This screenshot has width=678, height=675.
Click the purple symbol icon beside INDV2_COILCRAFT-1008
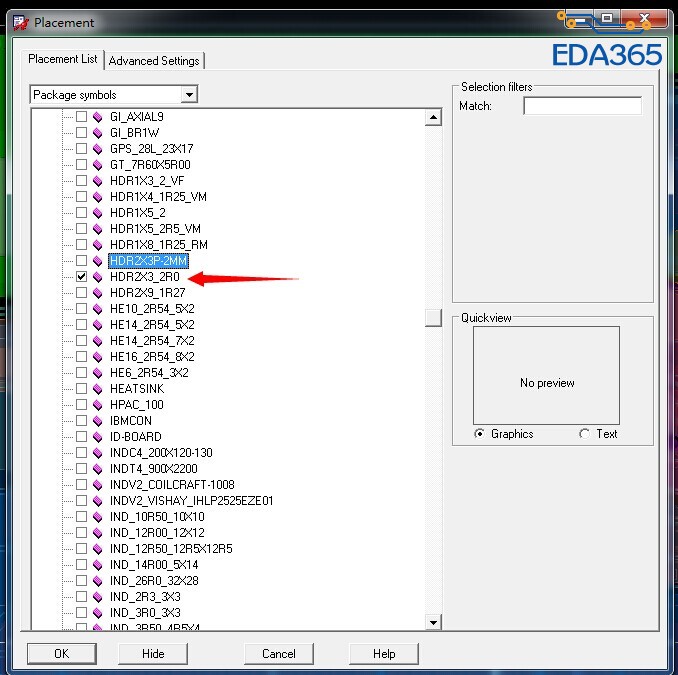(x=98, y=485)
